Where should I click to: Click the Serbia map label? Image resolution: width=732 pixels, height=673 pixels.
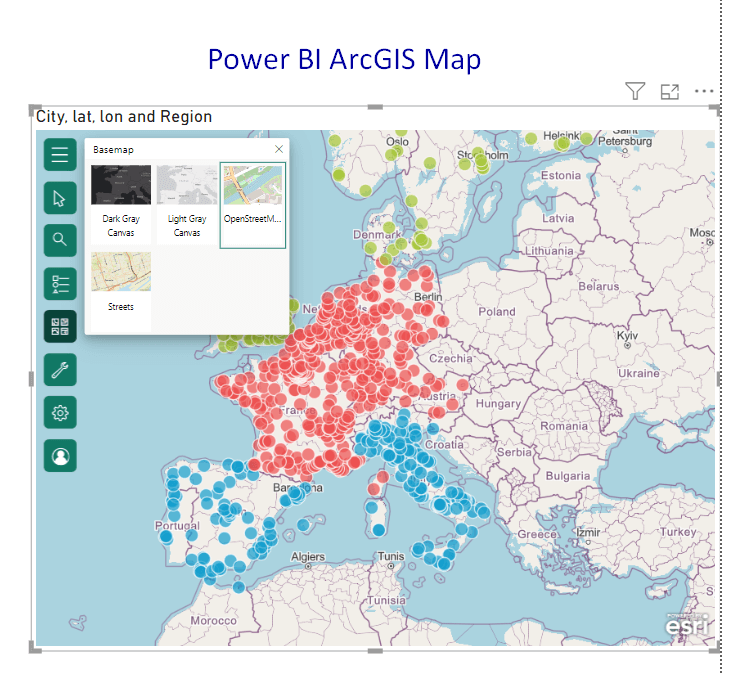pos(514,452)
